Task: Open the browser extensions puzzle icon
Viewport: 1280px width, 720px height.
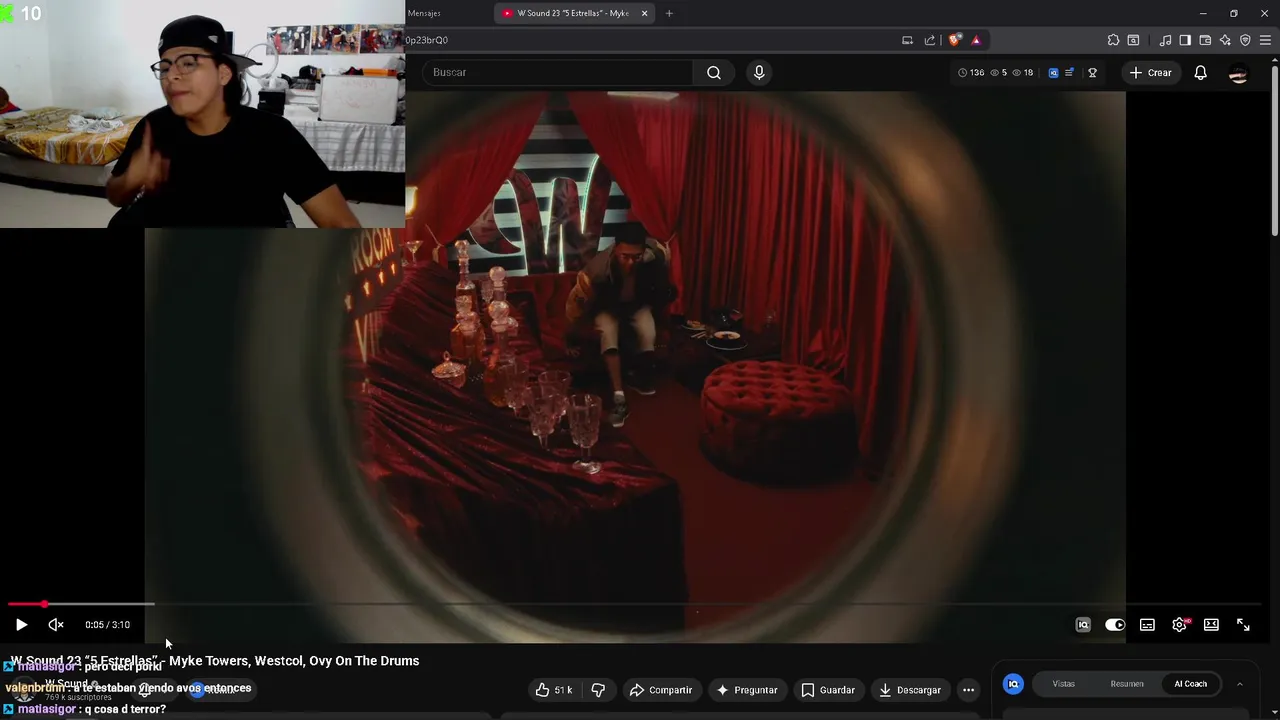Action: 1113,40
